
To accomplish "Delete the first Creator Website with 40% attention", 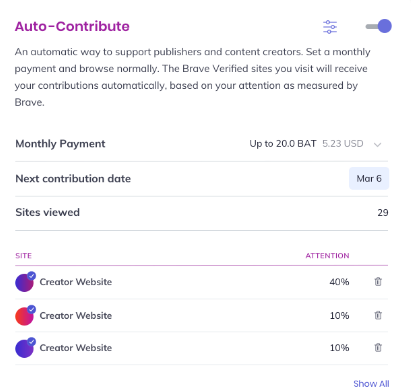I will (378, 282).
